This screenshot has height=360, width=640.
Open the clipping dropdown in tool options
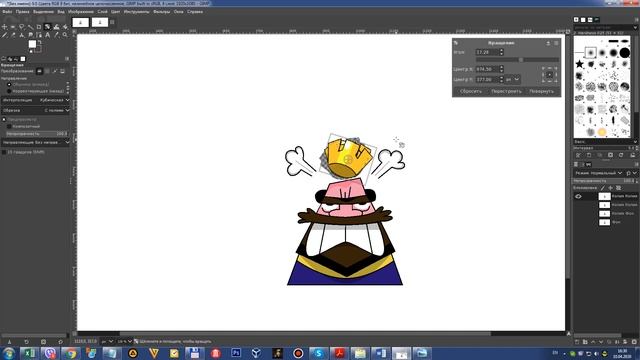click(x=36, y=111)
